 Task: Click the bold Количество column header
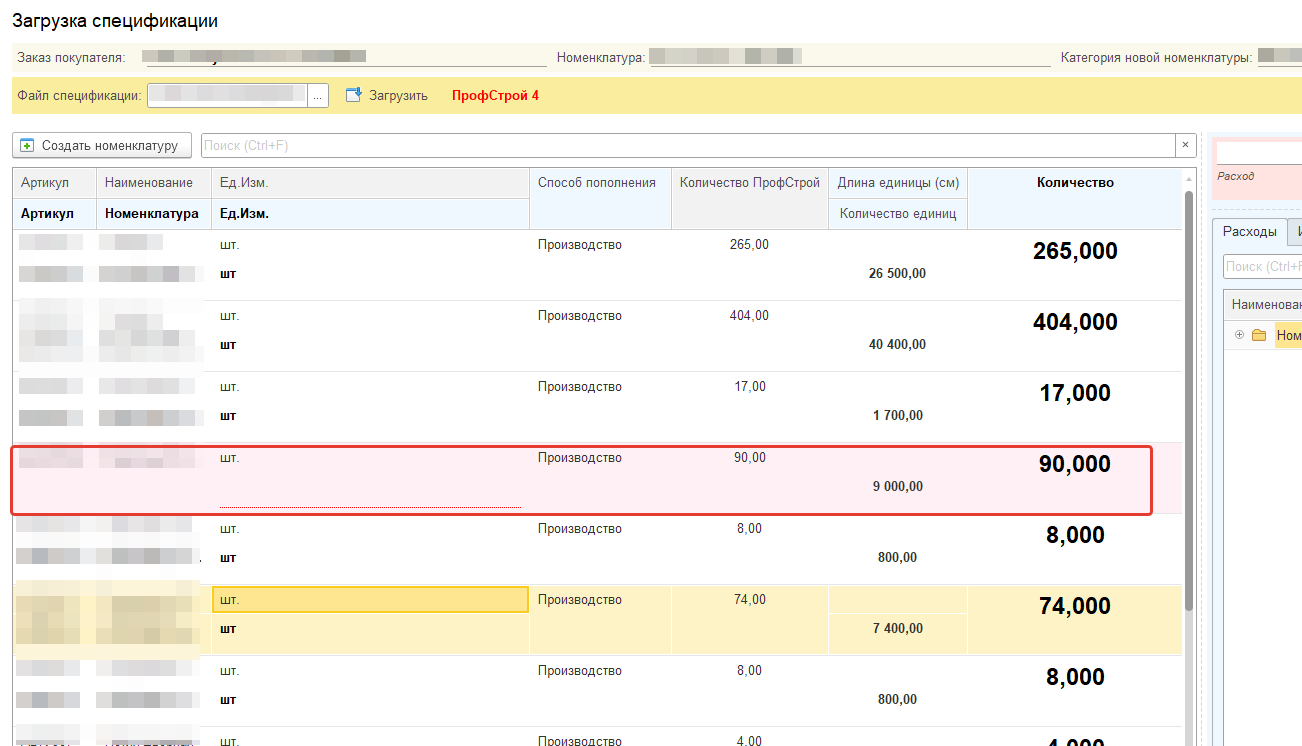(1075, 182)
